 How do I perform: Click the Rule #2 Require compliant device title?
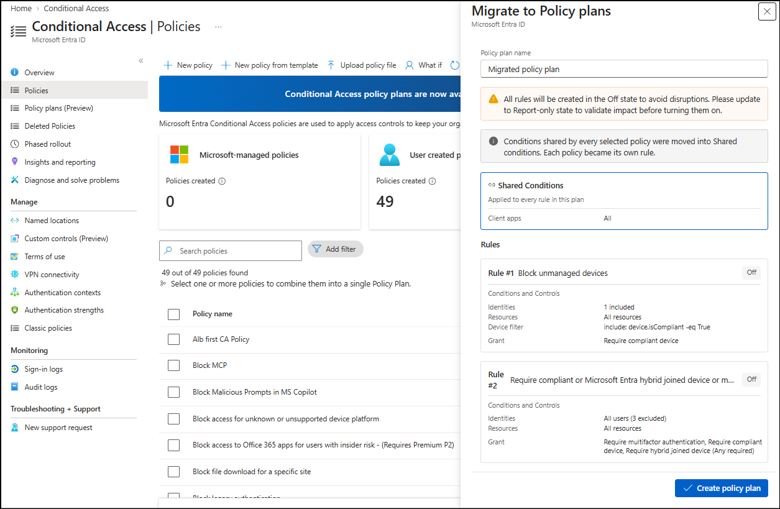click(622, 380)
